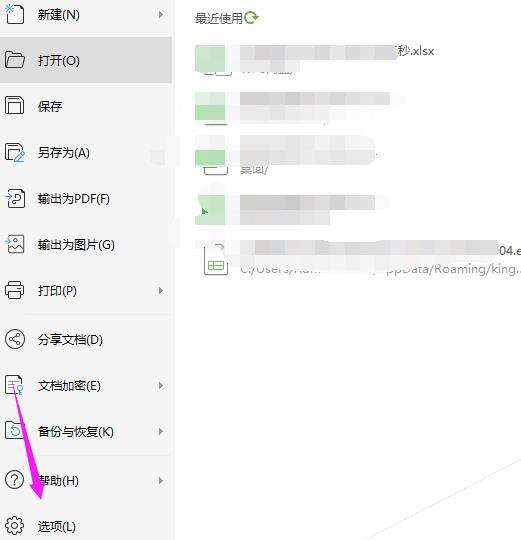This screenshot has width=521, height=540.
Task: Expand the 备份与恢复(K) submenu arrow
Action: (x=161, y=432)
